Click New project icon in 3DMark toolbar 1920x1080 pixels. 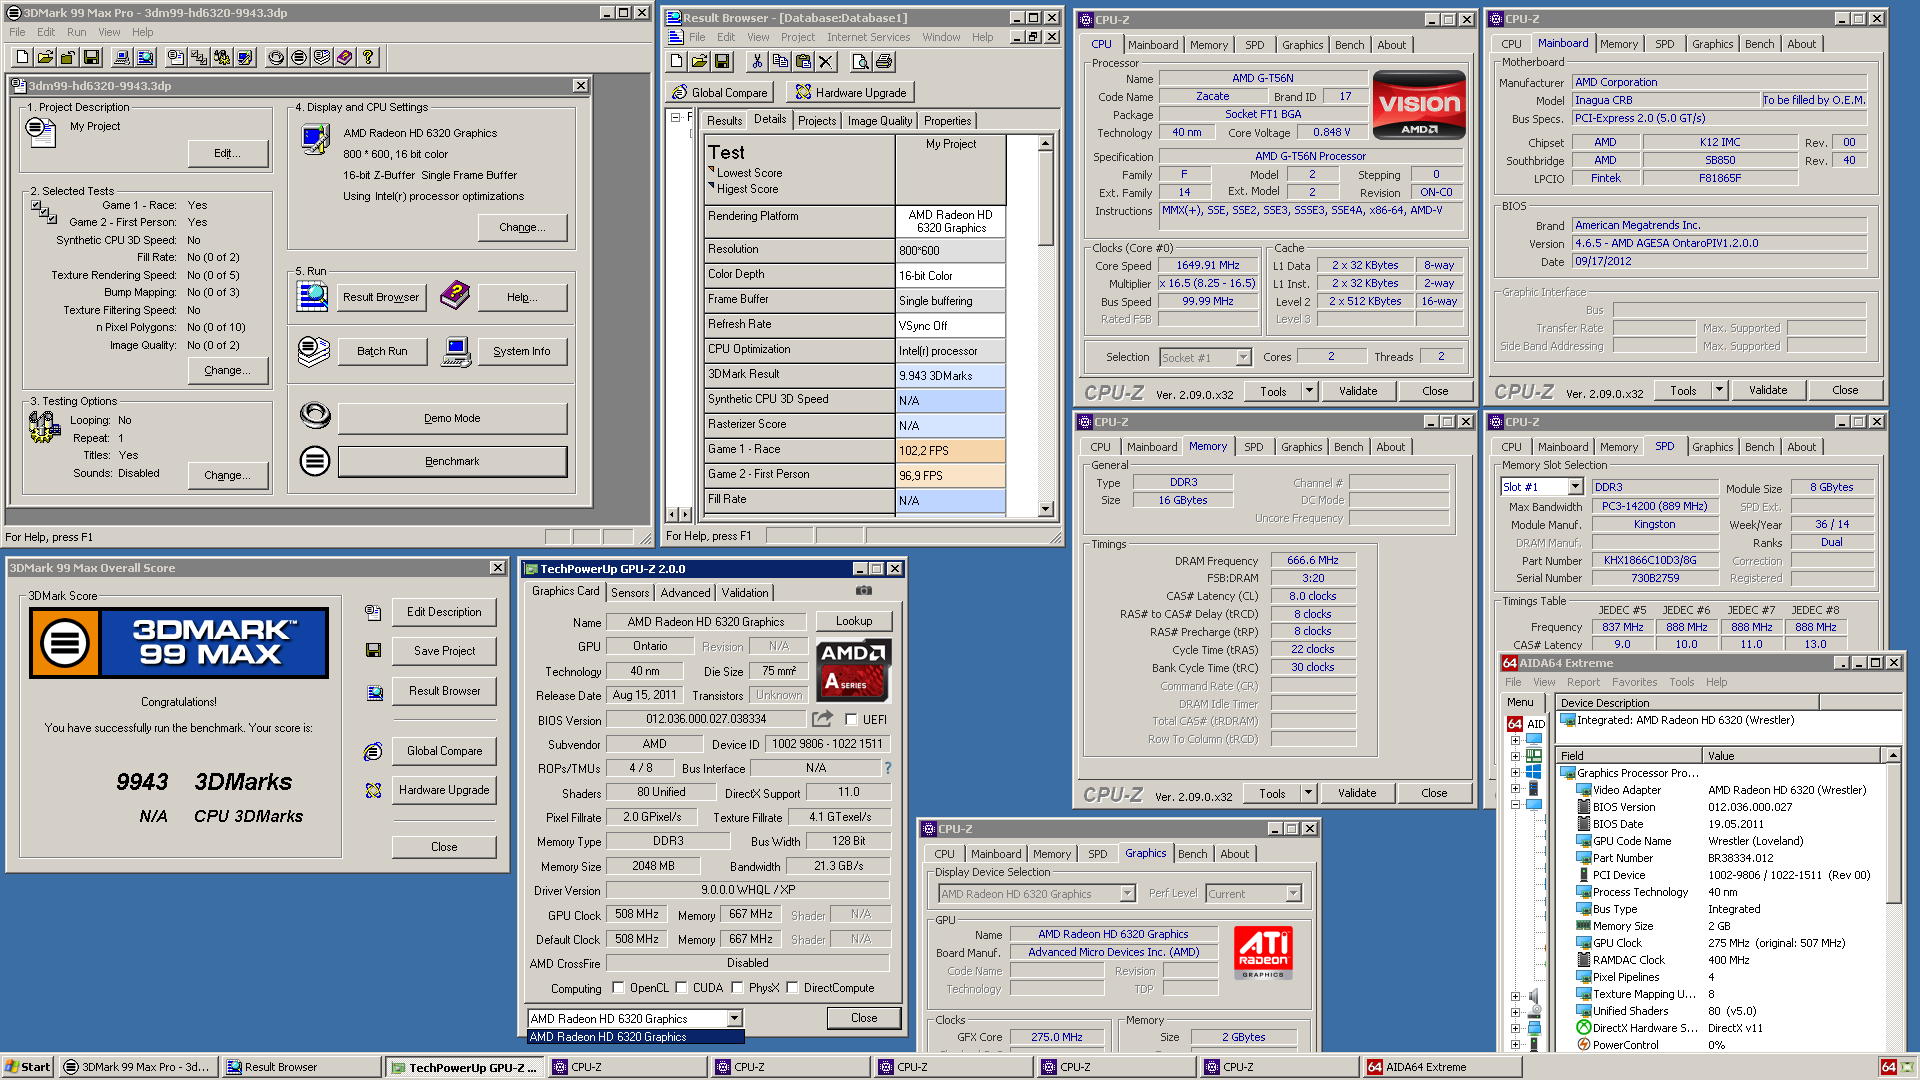[22, 57]
